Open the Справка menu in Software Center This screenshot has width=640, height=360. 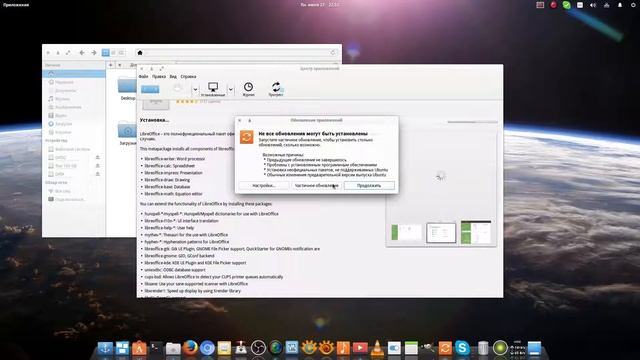pyautogui.click(x=188, y=76)
